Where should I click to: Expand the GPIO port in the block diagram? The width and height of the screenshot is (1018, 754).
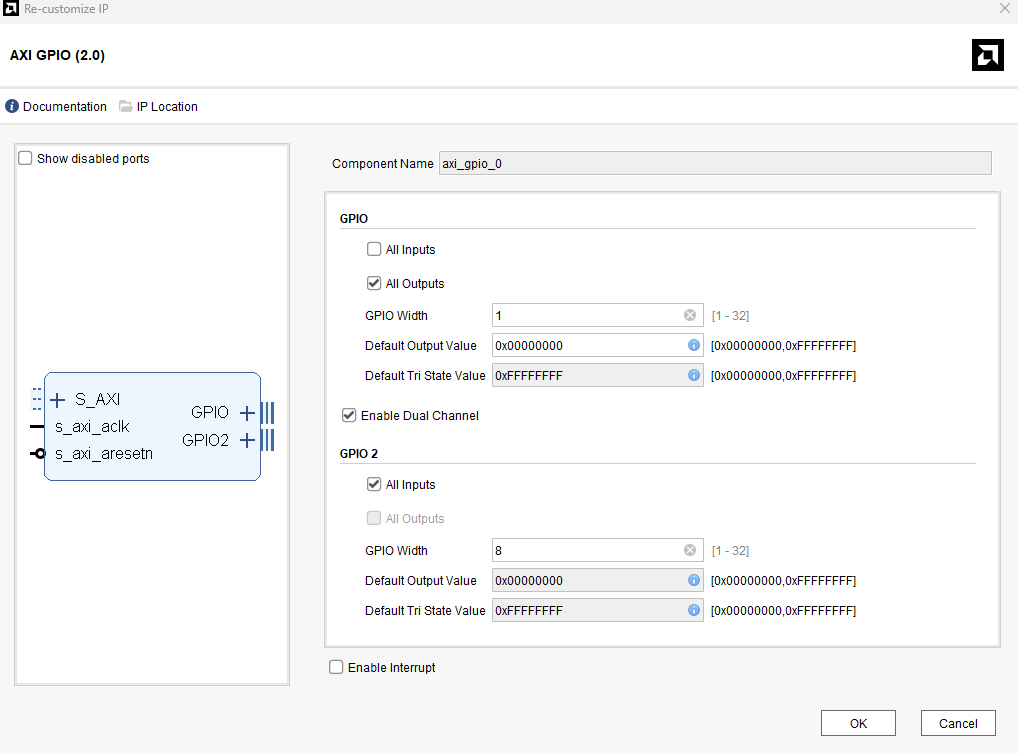(247, 412)
